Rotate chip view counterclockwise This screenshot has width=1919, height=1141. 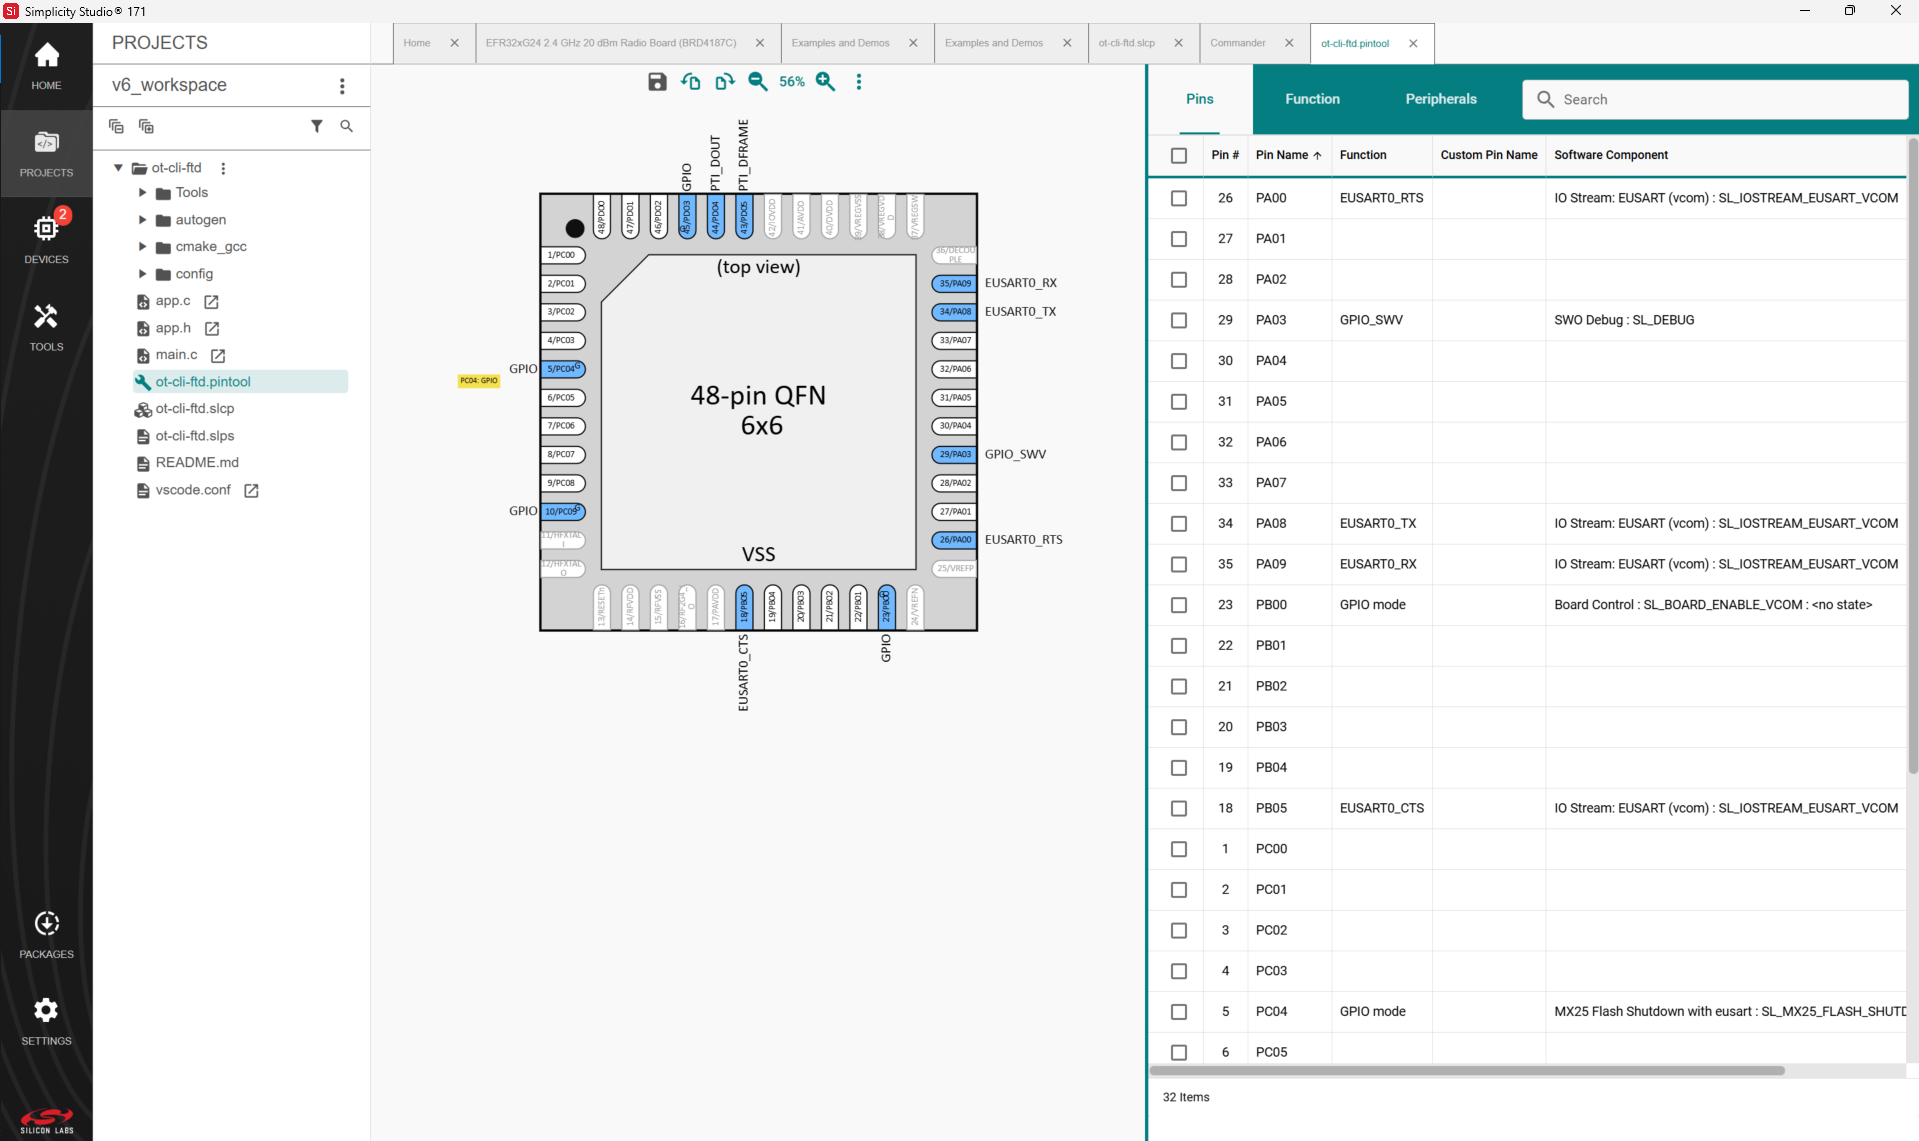[x=690, y=82]
